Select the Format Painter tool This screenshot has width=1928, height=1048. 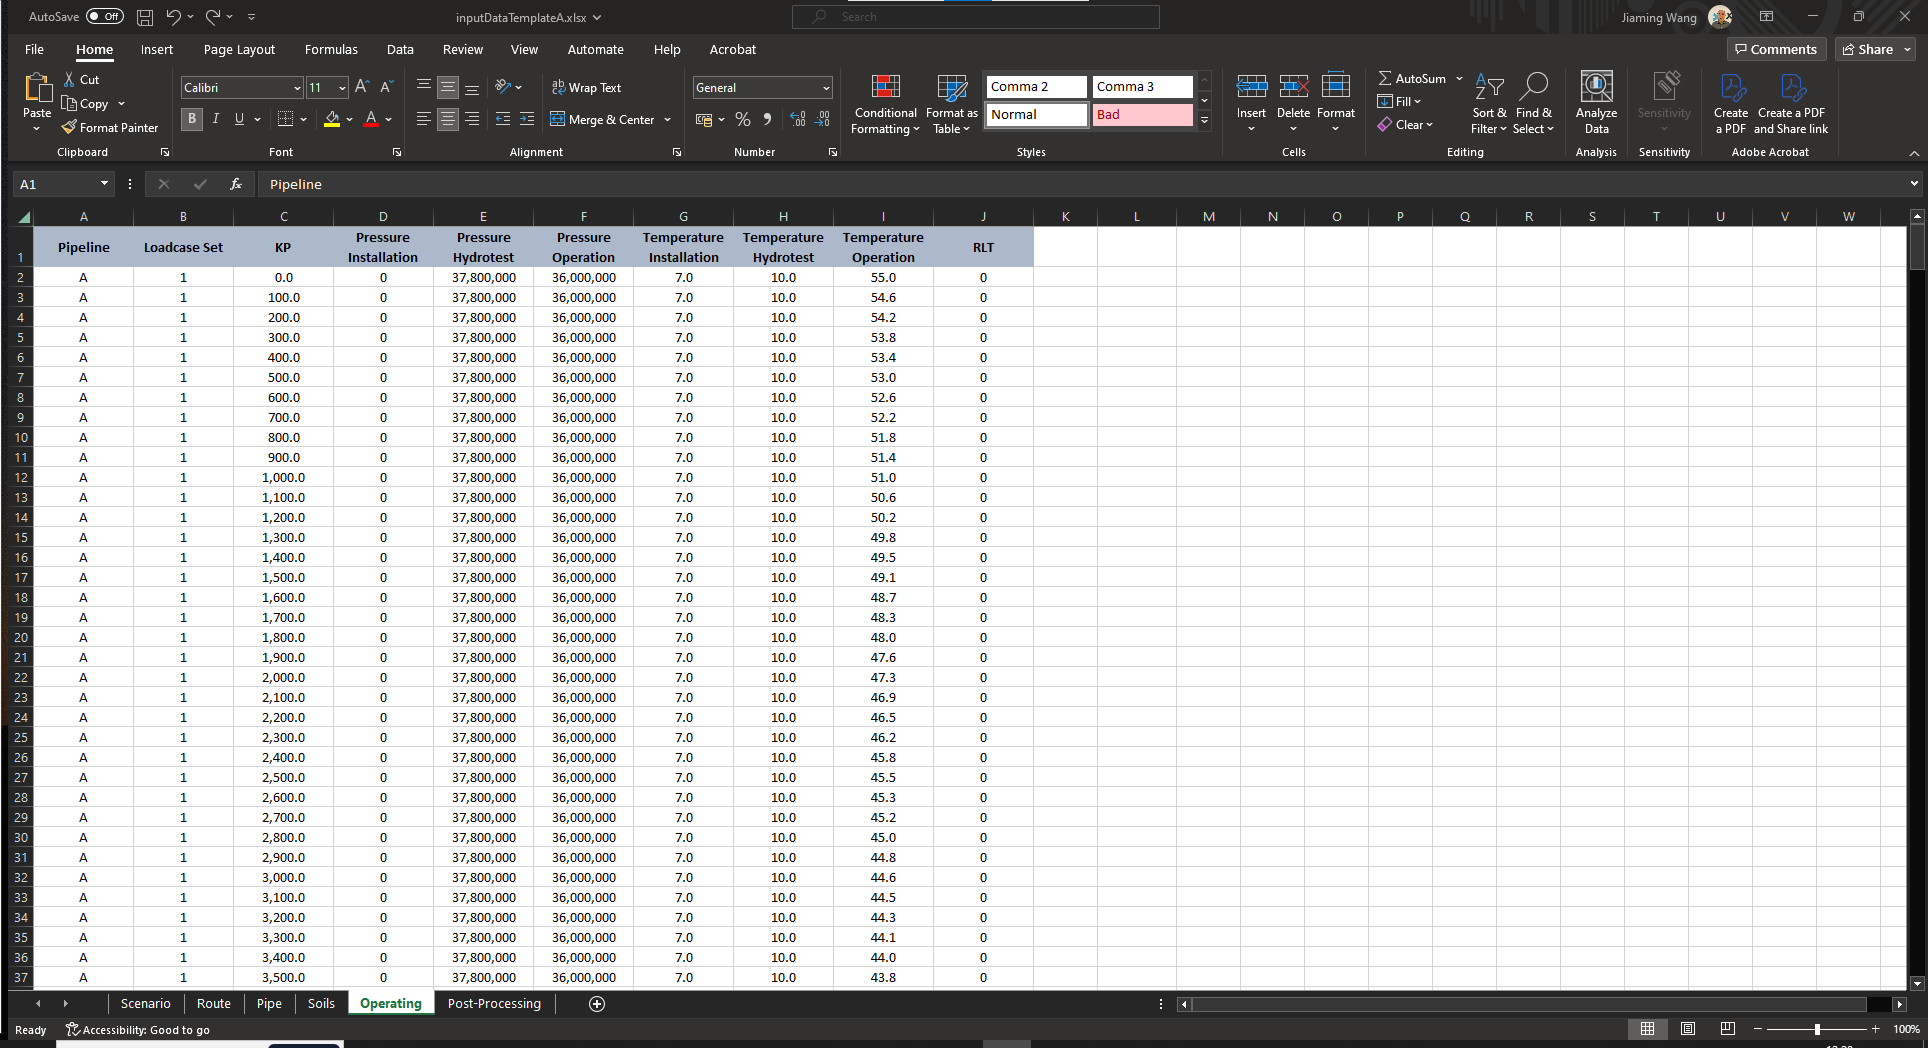click(110, 127)
